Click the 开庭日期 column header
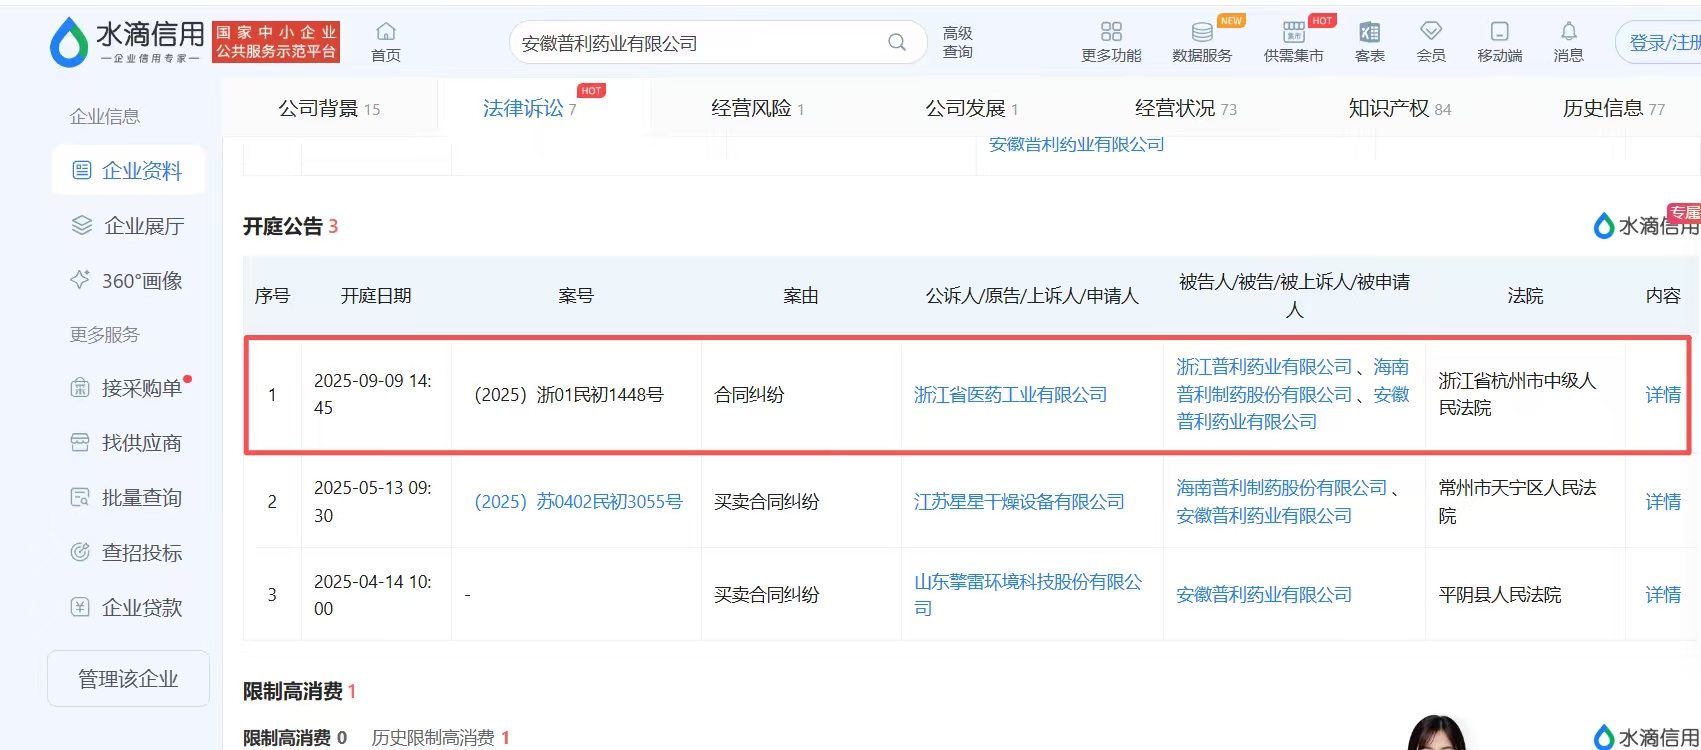Viewport: 1701px width, 750px height. (x=376, y=296)
